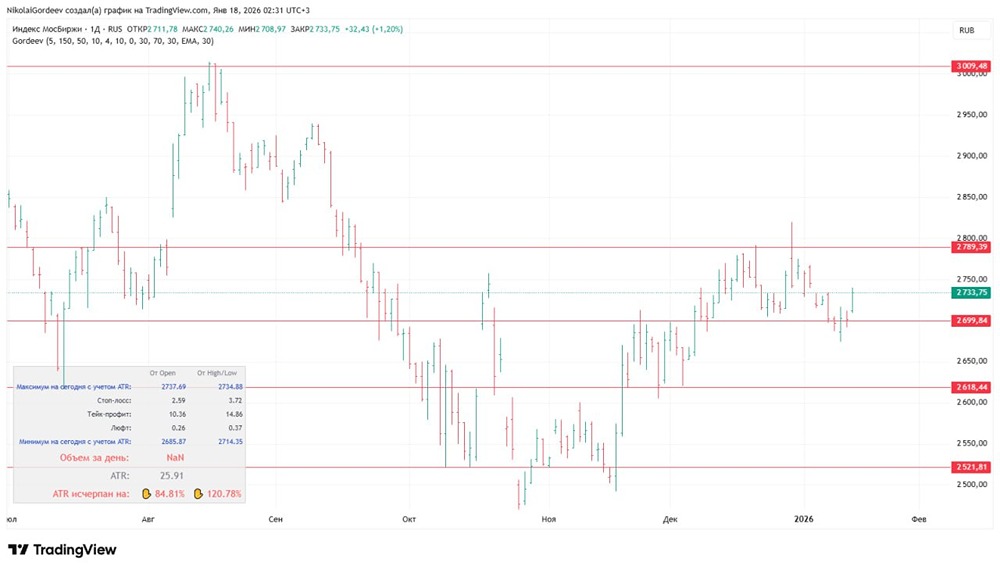Click the 2026 year marker on time axis
The height and width of the screenshot is (570, 1000).
pyautogui.click(x=803, y=519)
